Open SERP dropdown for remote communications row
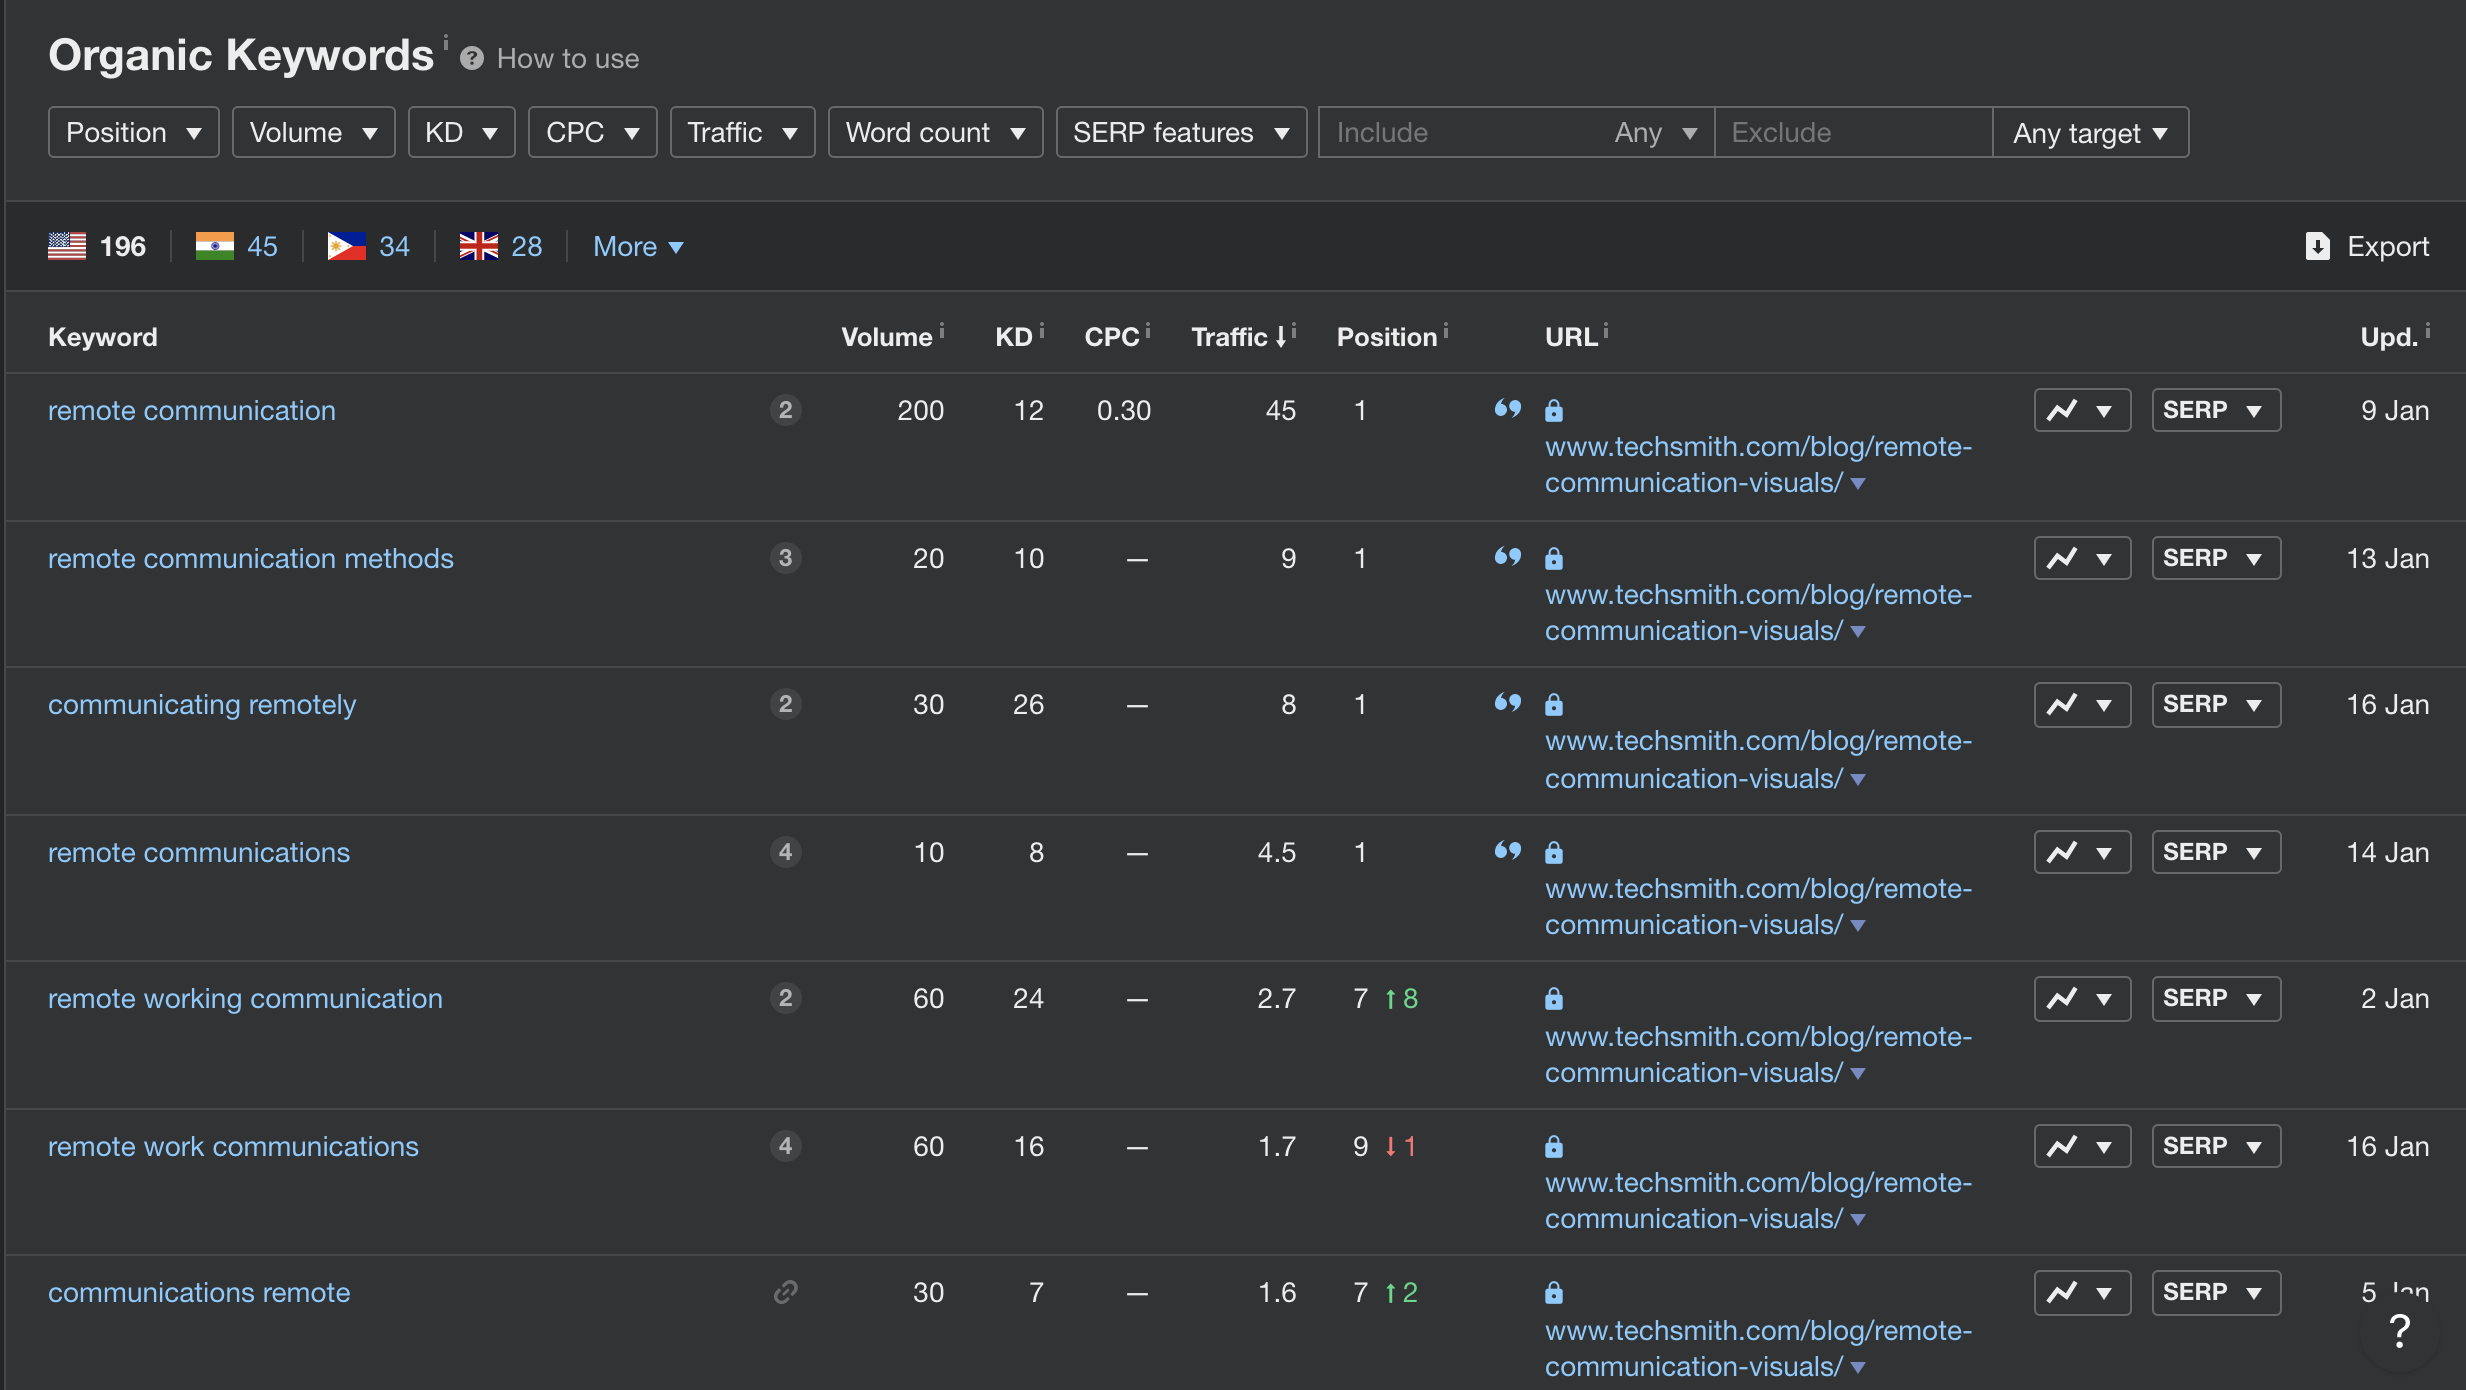Screen dimensions: 2466x1390 [2215, 852]
